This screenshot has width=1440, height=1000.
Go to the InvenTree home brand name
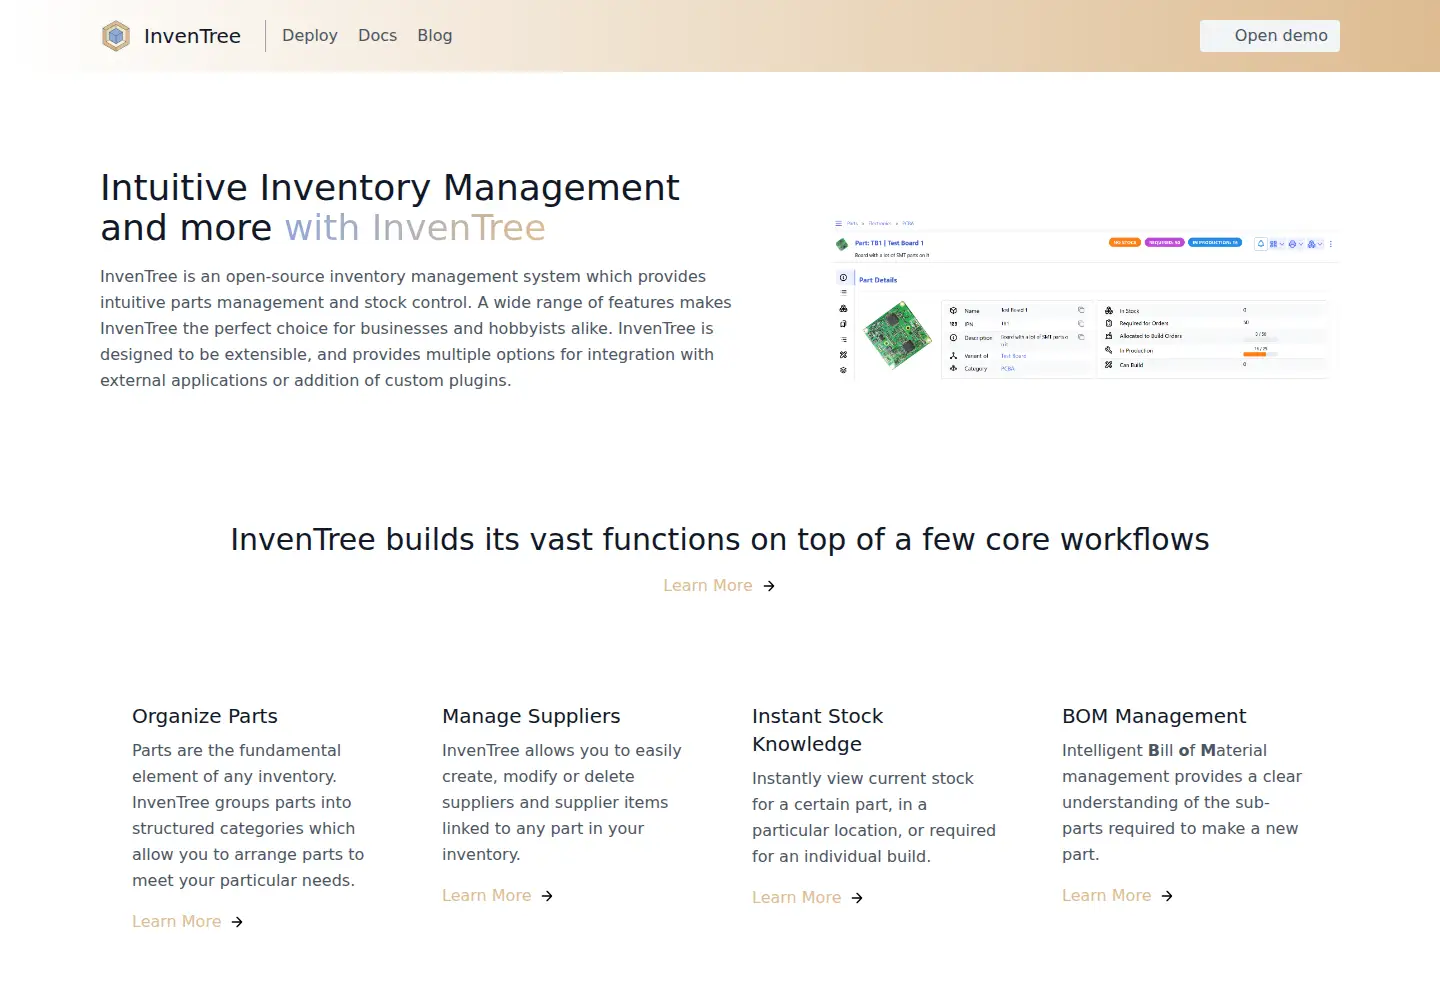point(192,36)
